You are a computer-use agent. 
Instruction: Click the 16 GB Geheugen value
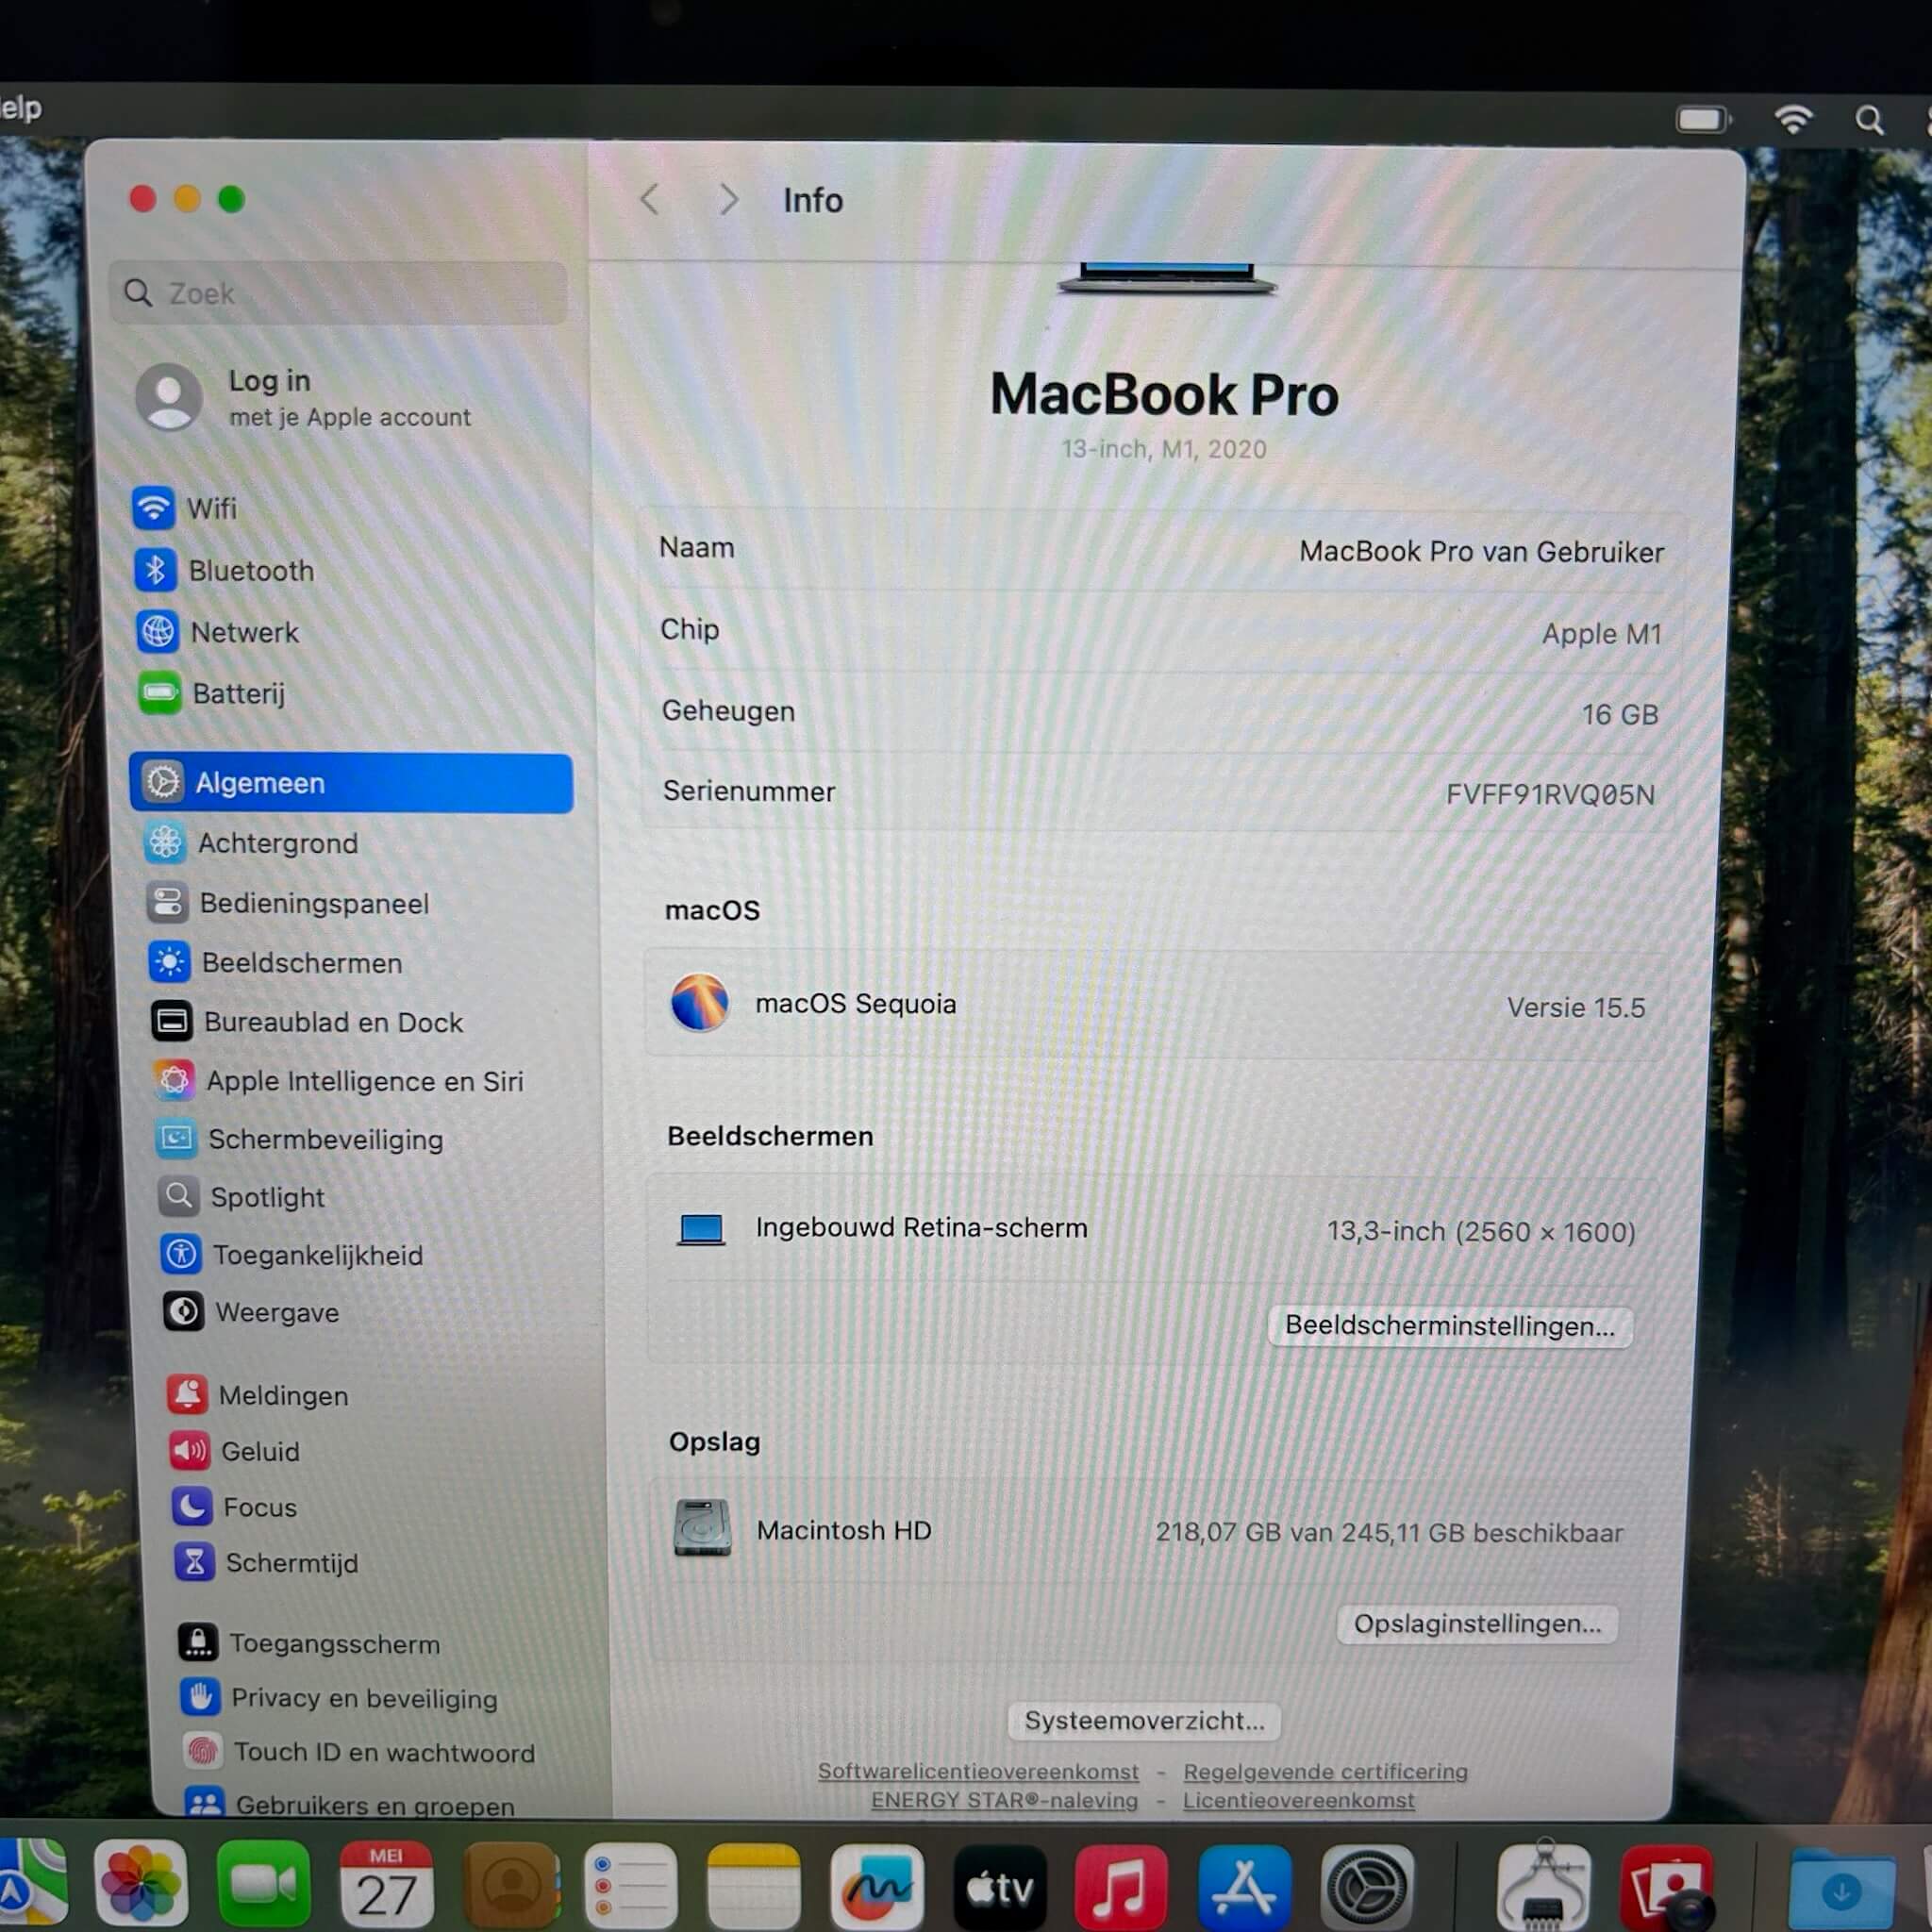[x=1620, y=714]
